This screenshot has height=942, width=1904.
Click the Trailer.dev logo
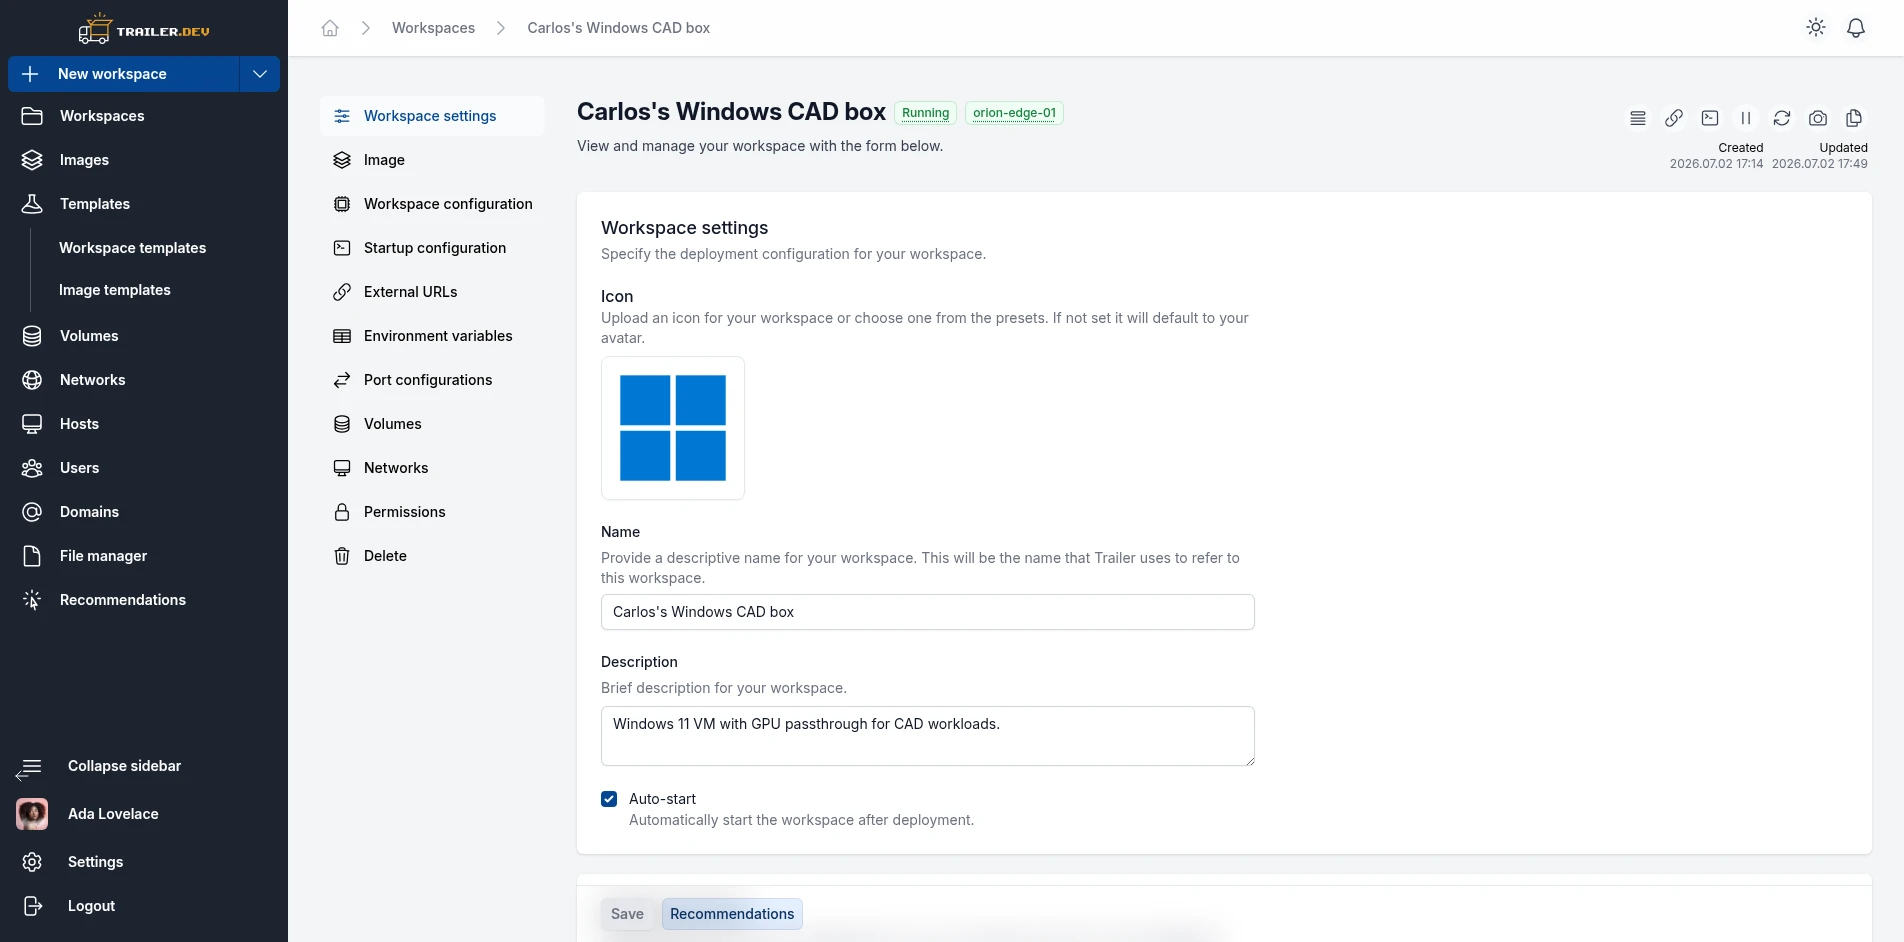pyautogui.click(x=144, y=30)
